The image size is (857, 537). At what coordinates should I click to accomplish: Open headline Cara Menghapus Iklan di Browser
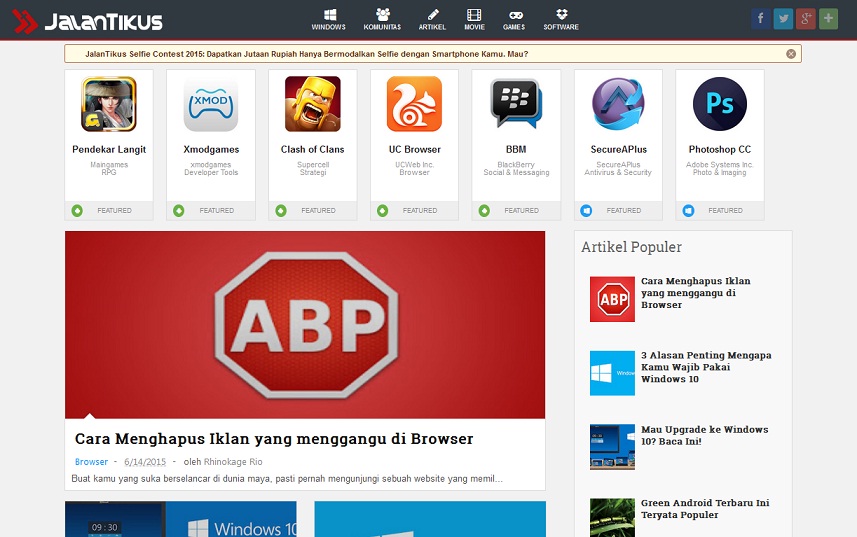tap(274, 439)
